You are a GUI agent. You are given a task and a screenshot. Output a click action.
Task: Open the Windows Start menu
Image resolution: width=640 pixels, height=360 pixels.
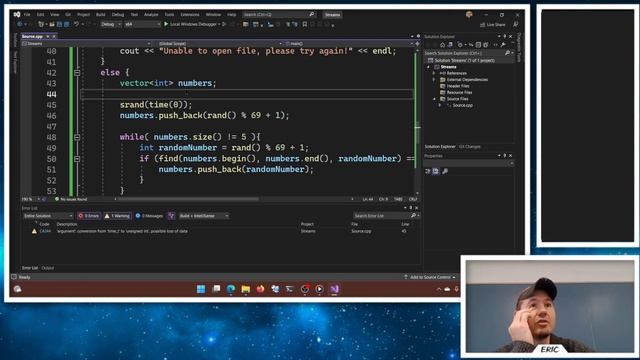[201, 289]
